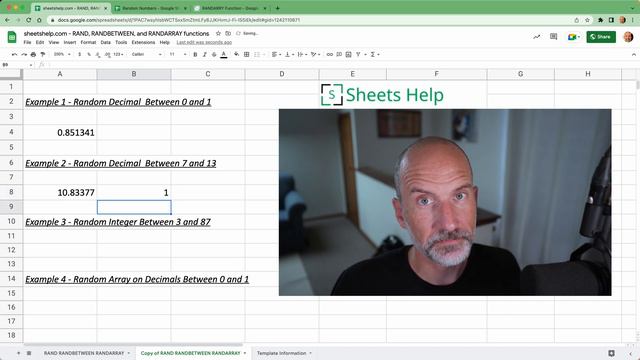Image resolution: width=640 pixels, height=360 pixels.
Task: Apply percent format icon
Action: (89, 54)
